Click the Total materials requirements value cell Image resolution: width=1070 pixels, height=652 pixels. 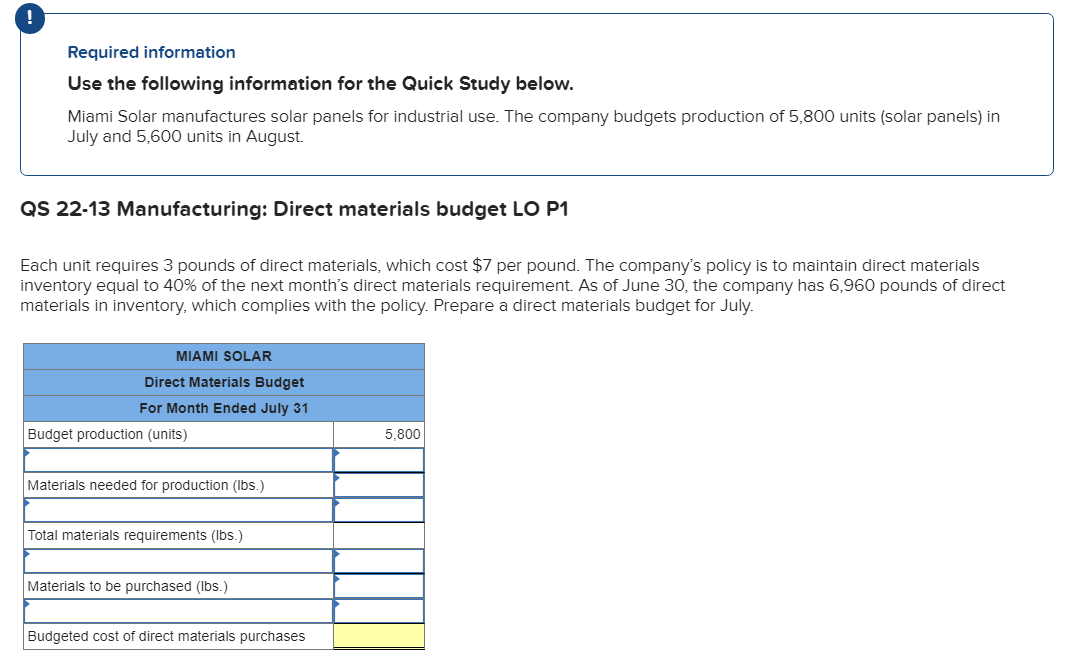pyautogui.click(x=379, y=535)
